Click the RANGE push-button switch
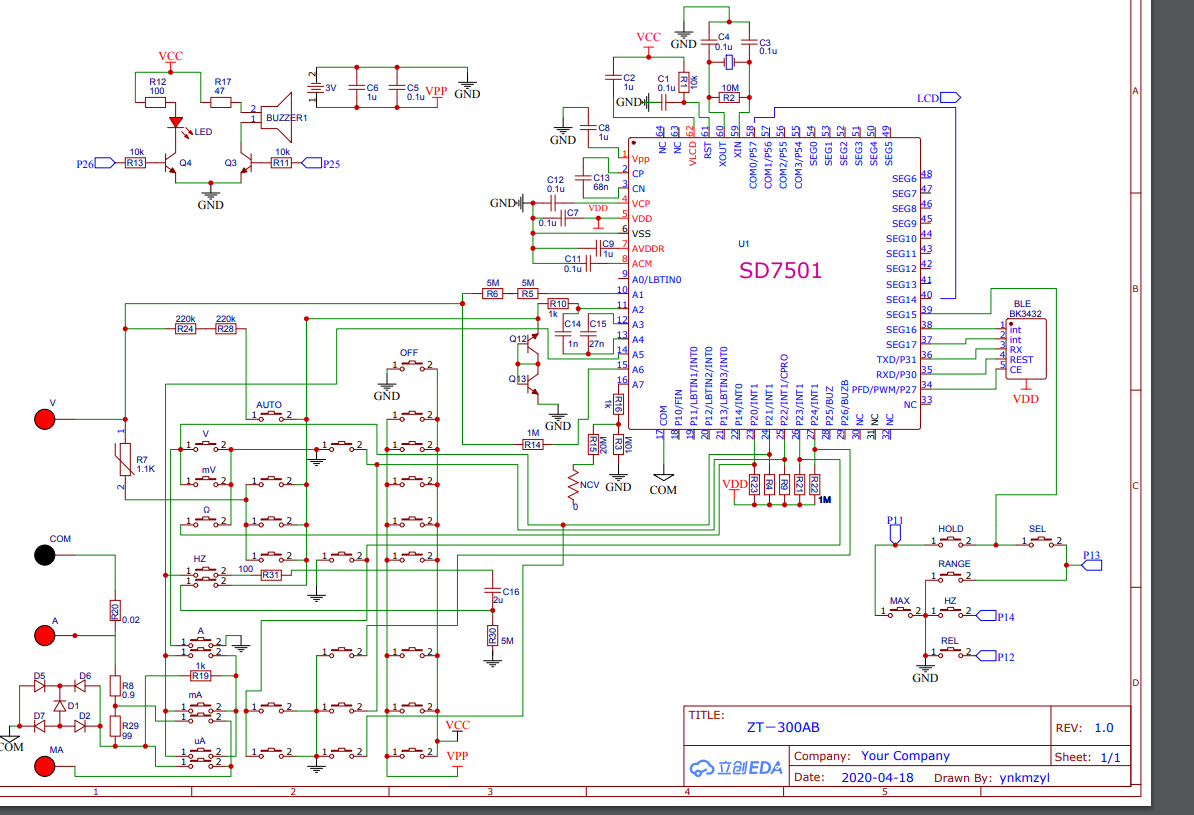 click(x=953, y=577)
